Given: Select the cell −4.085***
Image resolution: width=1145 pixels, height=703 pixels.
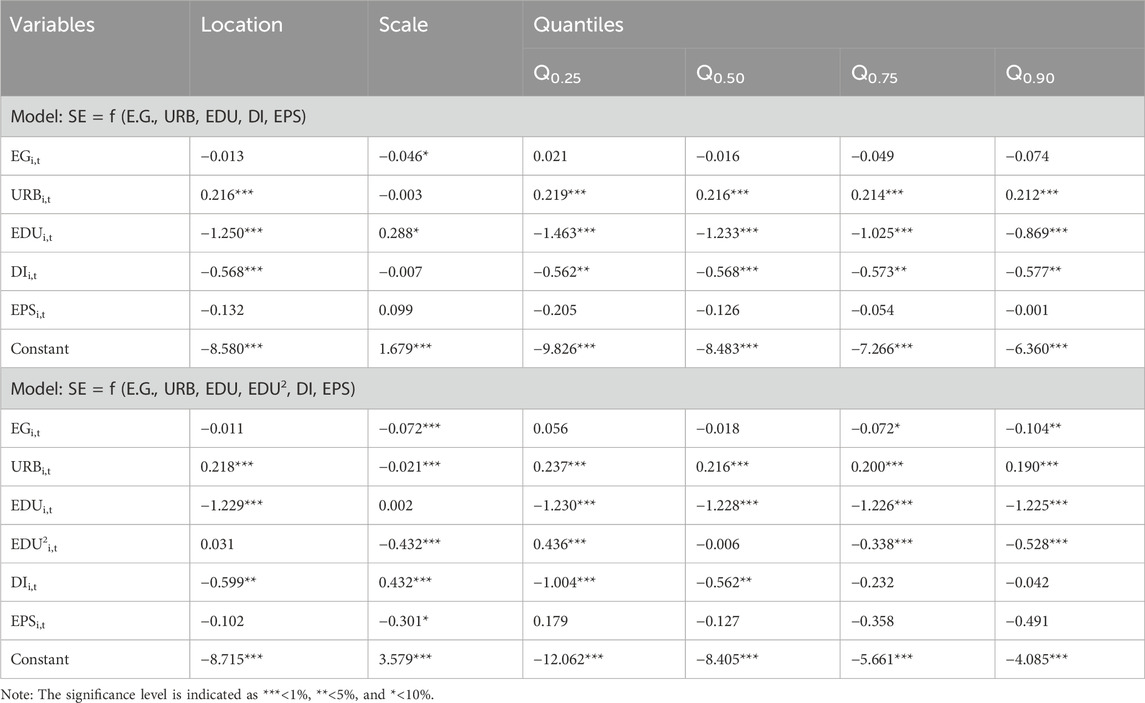Looking at the screenshot, I should click(x=1037, y=659).
